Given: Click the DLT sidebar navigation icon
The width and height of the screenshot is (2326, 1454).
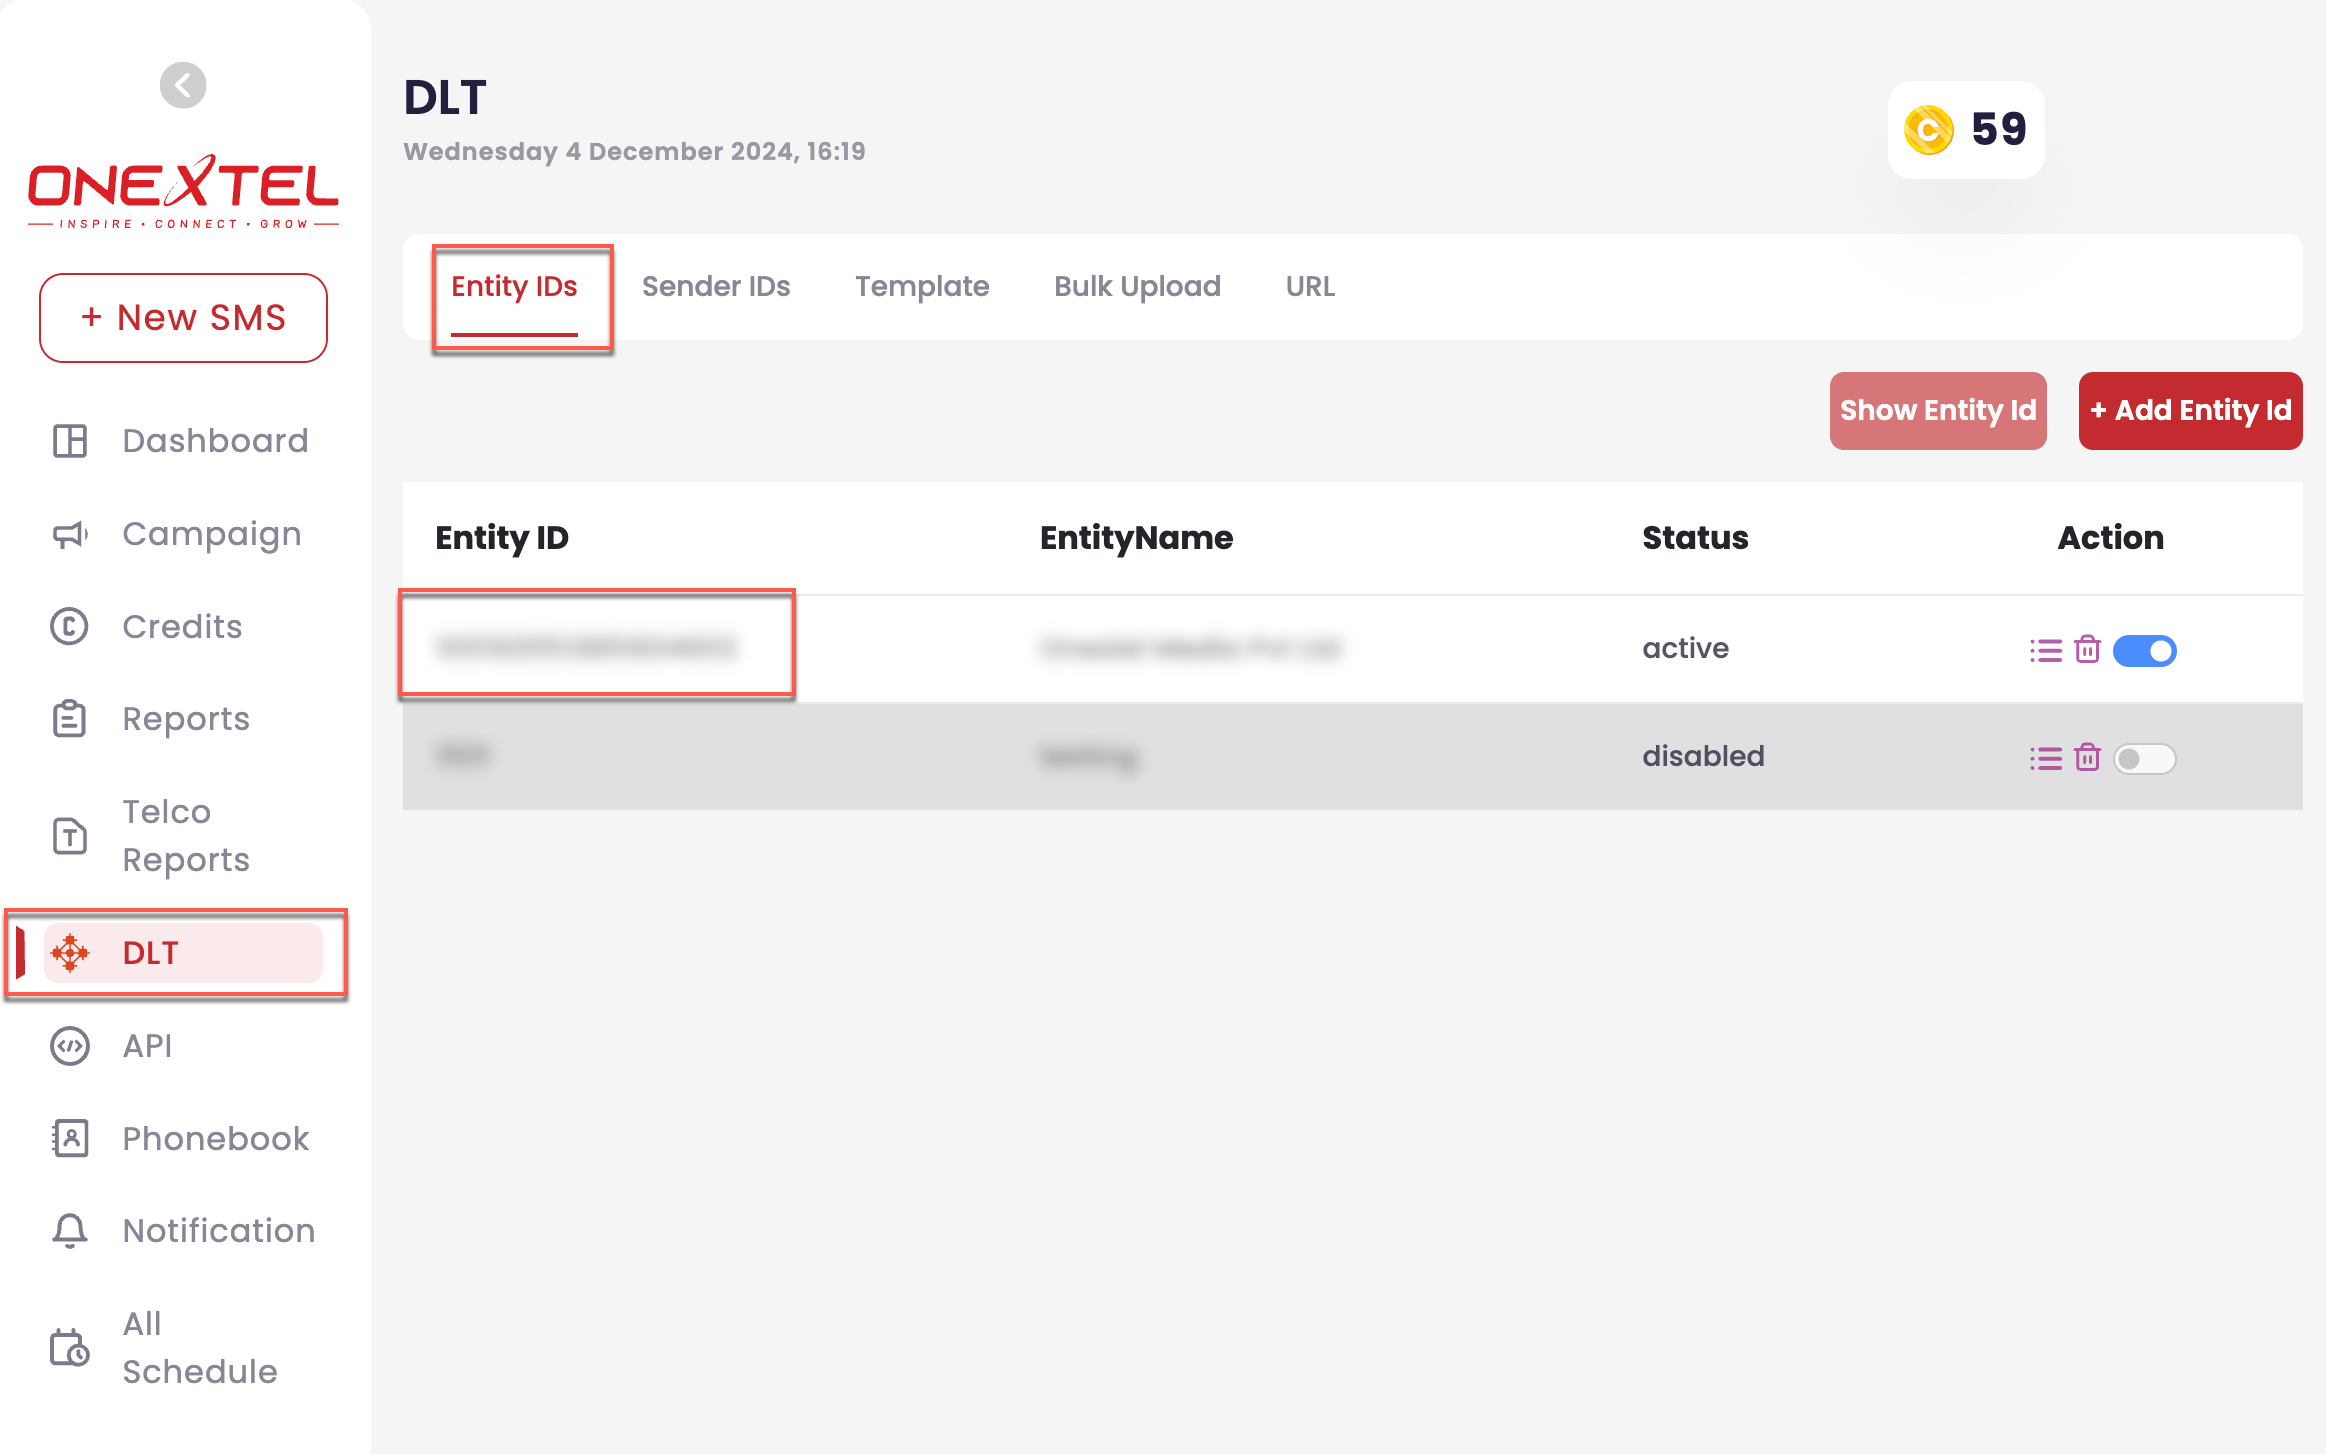Looking at the screenshot, I should [67, 951].
